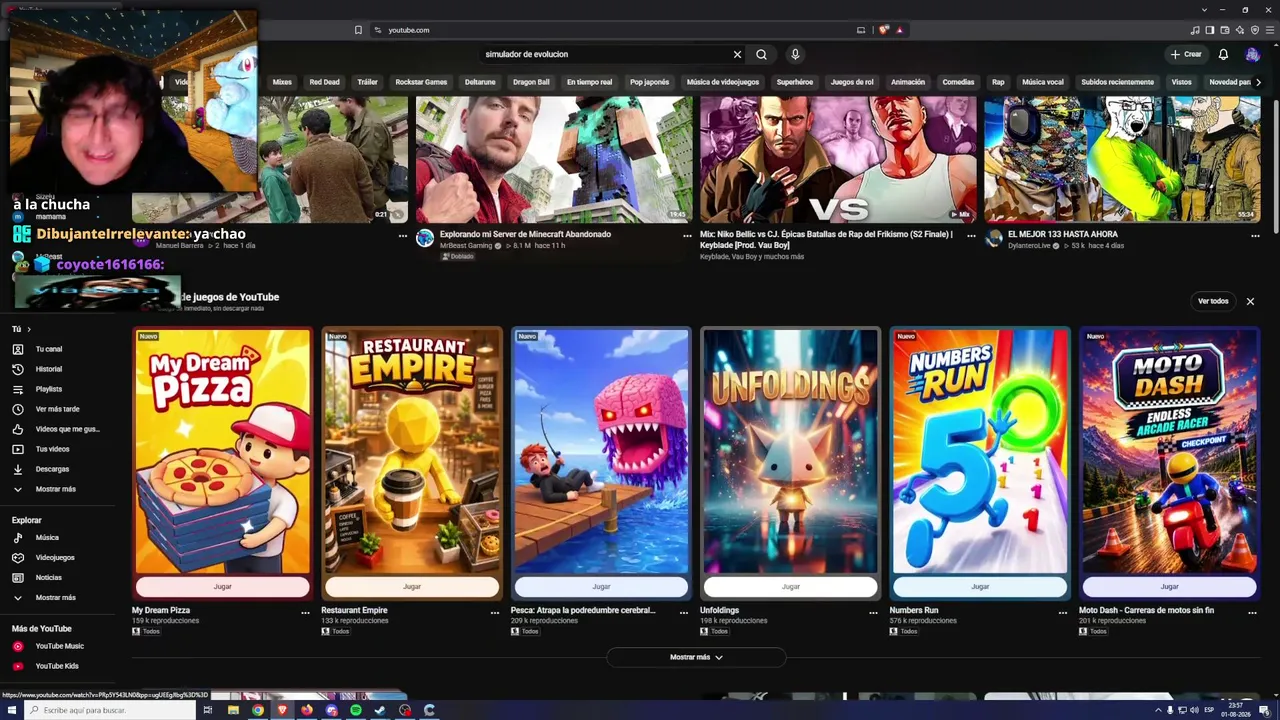This screenshot has height=720, width=1280.
Task: Open the Brave Wallet icon
Action: coord(1225,30)
